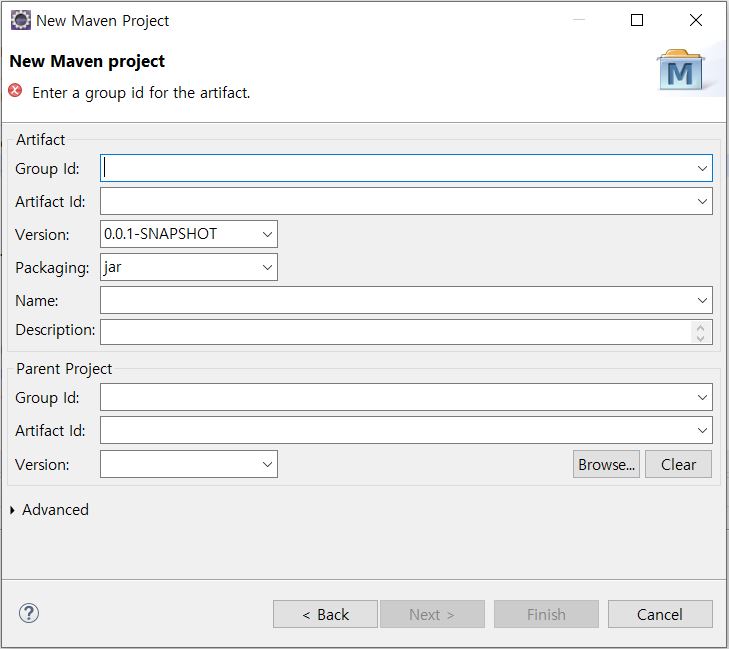The height and width of the screenshot is (649, 729).
Task: Open the Name field dropdown arrow
Action: (x=702, y=300)
